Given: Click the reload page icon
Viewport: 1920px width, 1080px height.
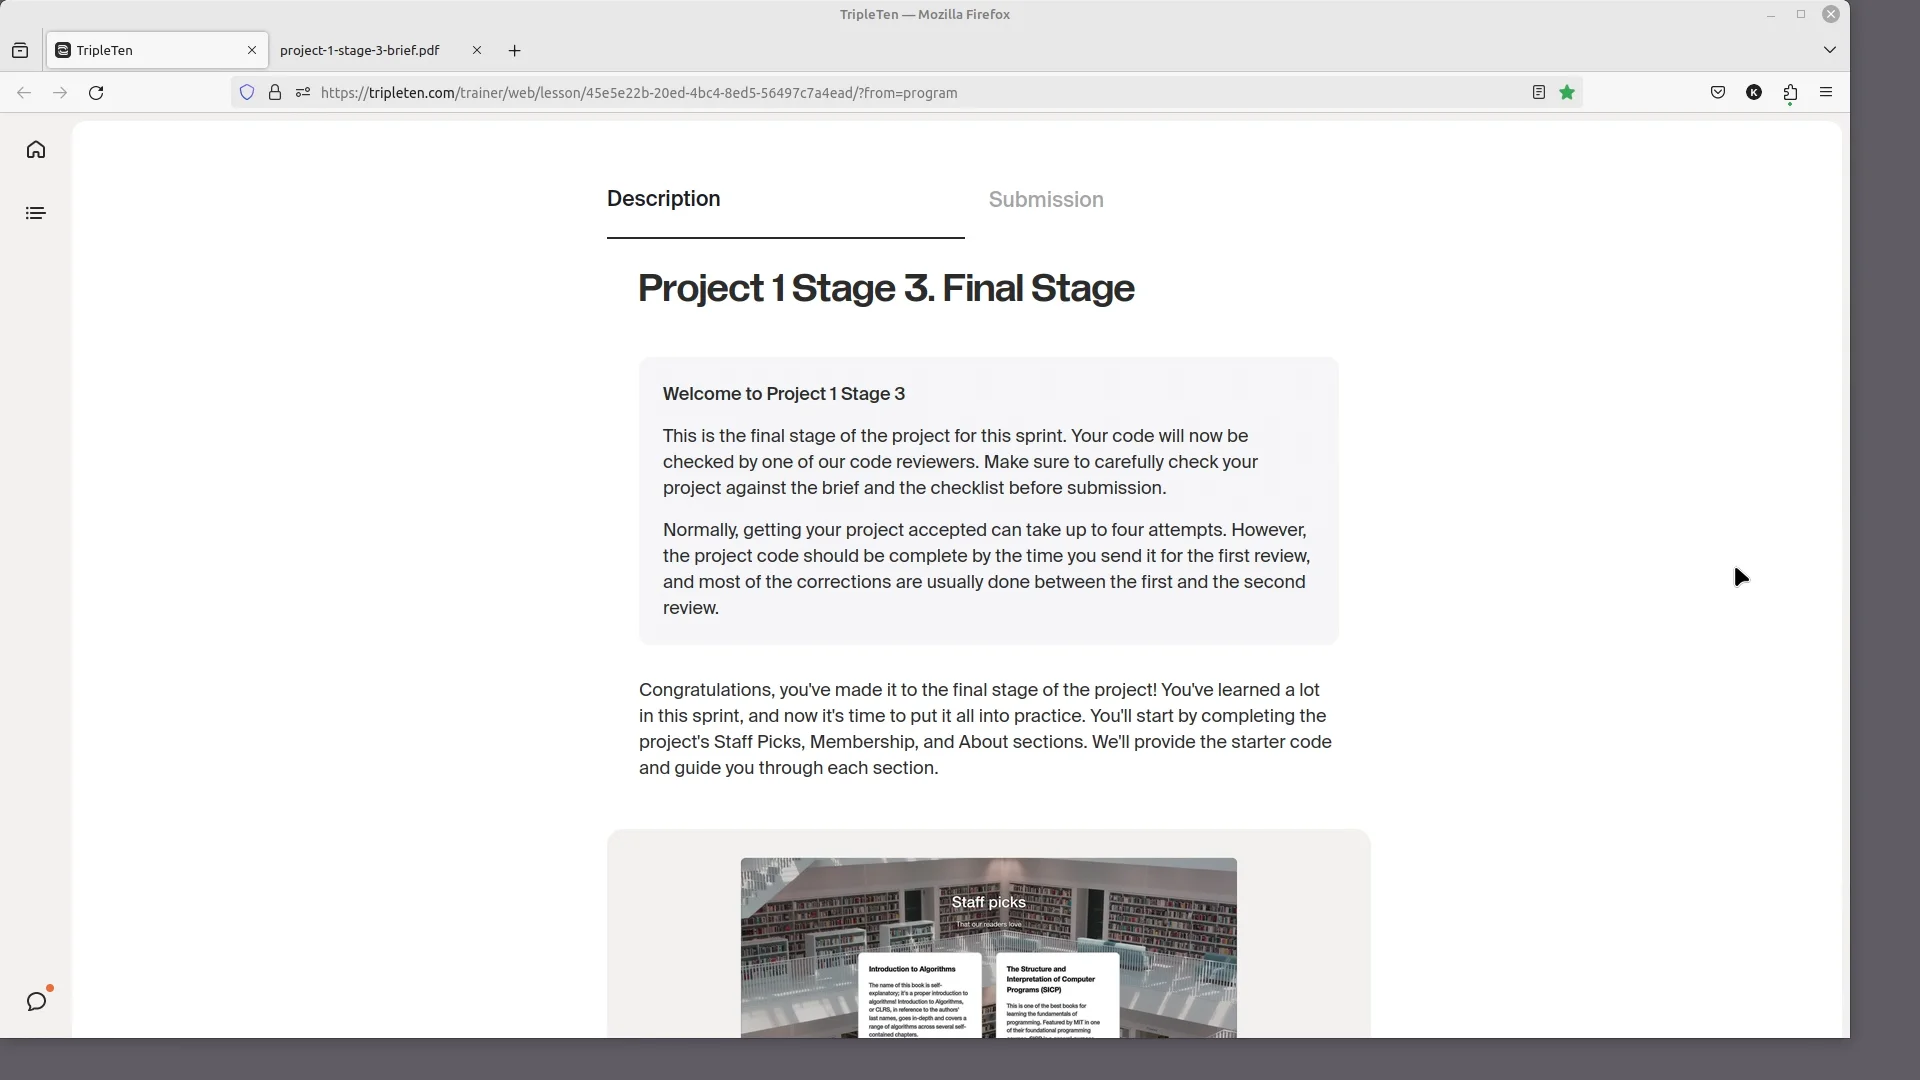Looking at the screenshot, I should 96,92.
